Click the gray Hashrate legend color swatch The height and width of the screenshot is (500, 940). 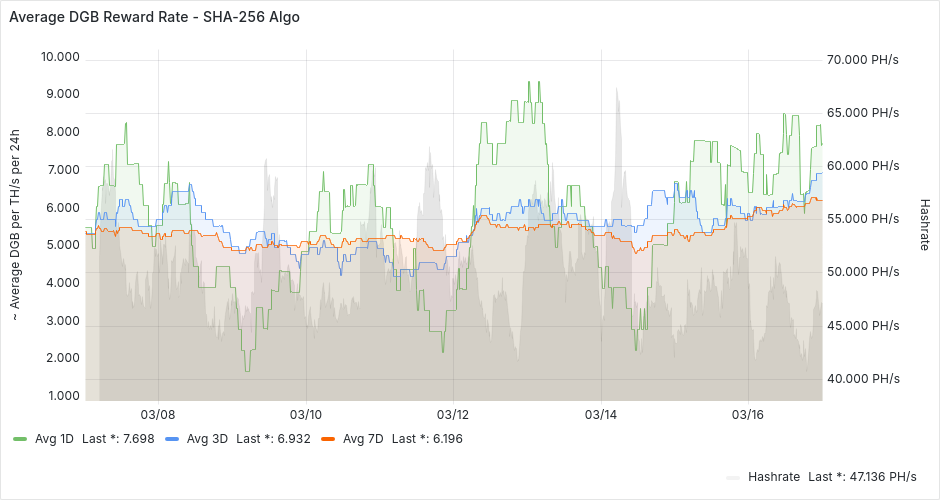pos(733,476)
